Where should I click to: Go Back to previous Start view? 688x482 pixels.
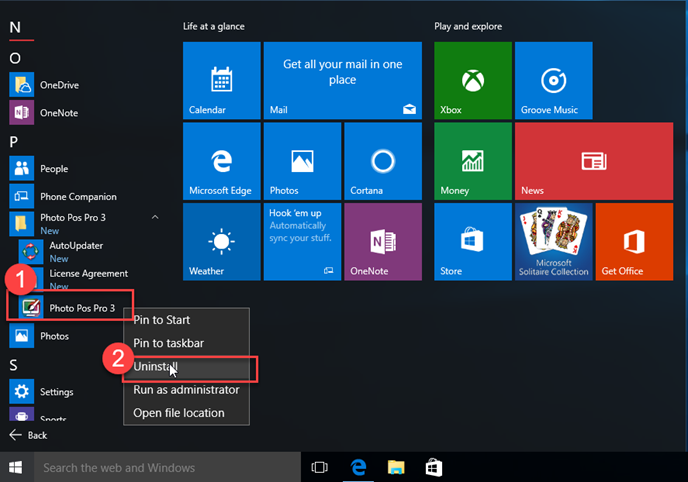[29, 435]
